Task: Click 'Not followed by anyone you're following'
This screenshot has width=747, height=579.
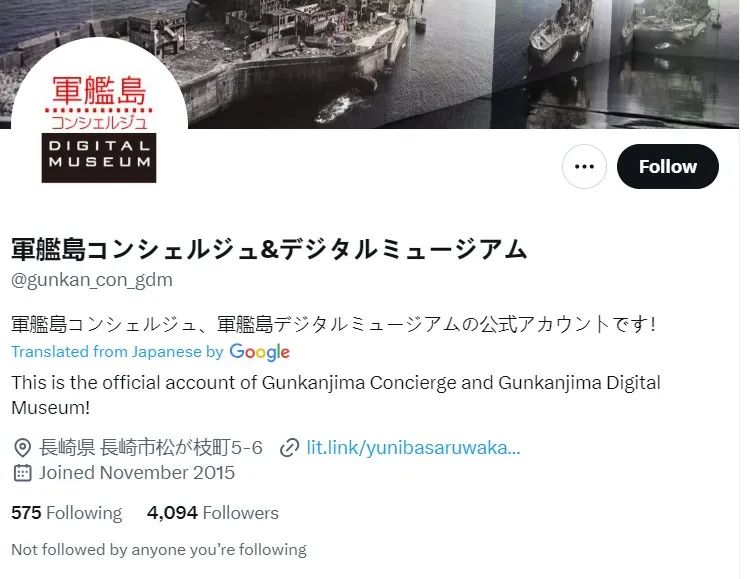Action: [x=159, y=549]
